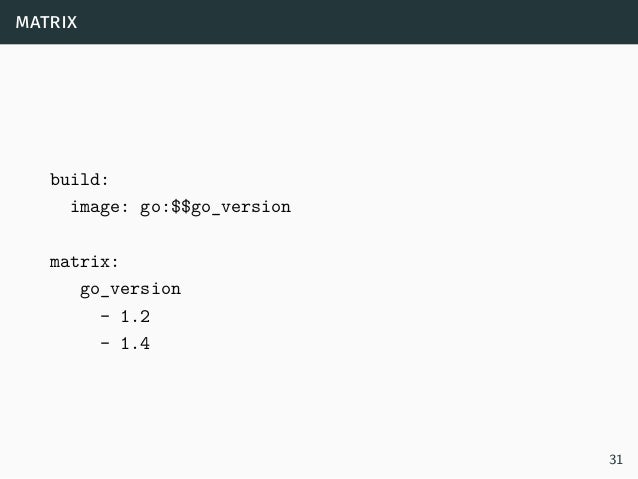Click the colon after 'matrix'

tap(115, 262)
